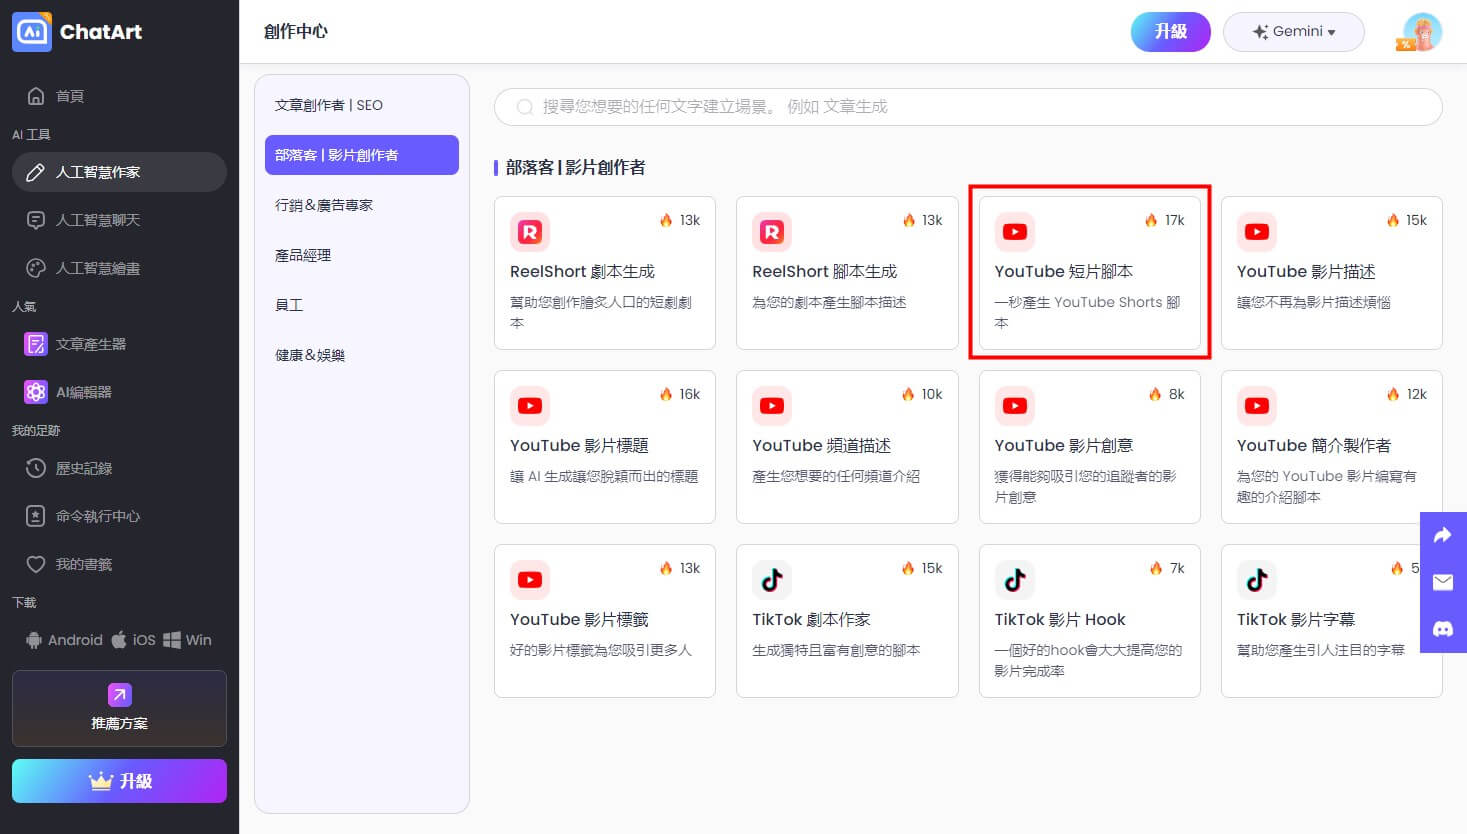1467x834 pixels.
Task: Click the user avatar
Action: (1422, 32)
